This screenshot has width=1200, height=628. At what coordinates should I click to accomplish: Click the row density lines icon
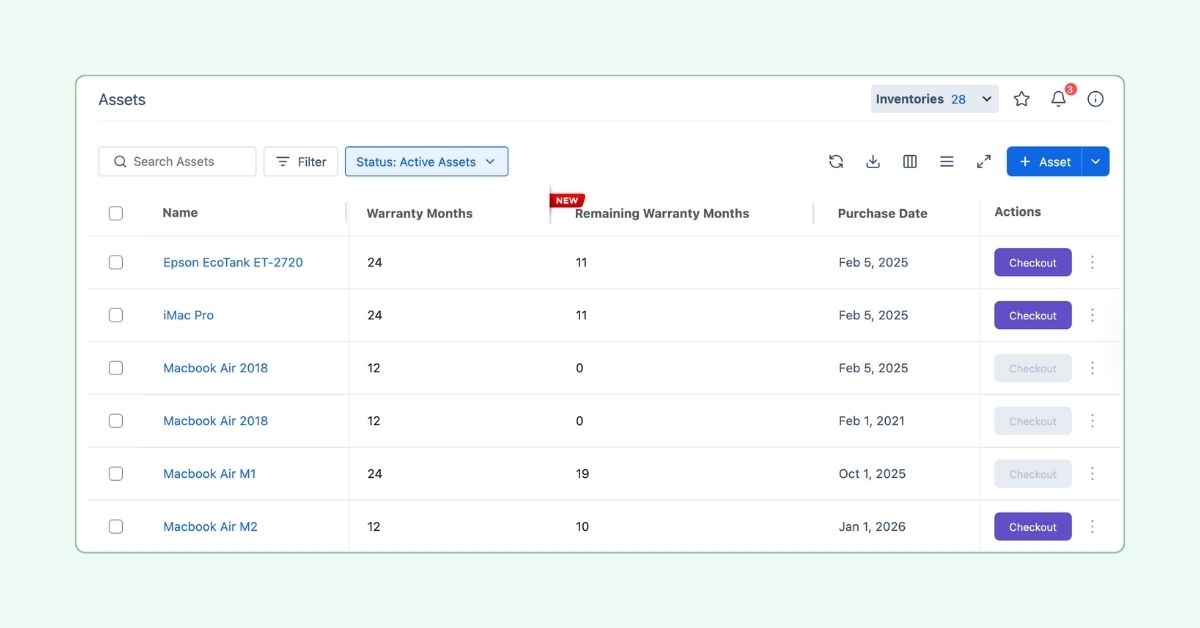947,162
